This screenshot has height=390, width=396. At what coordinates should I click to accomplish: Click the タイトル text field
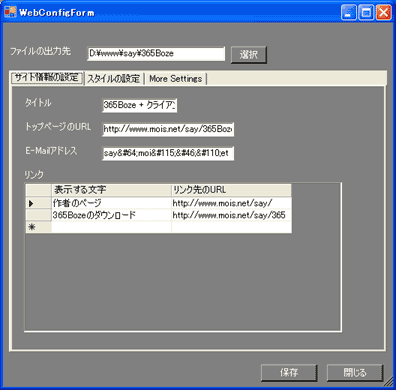click(x=140, y=105)
